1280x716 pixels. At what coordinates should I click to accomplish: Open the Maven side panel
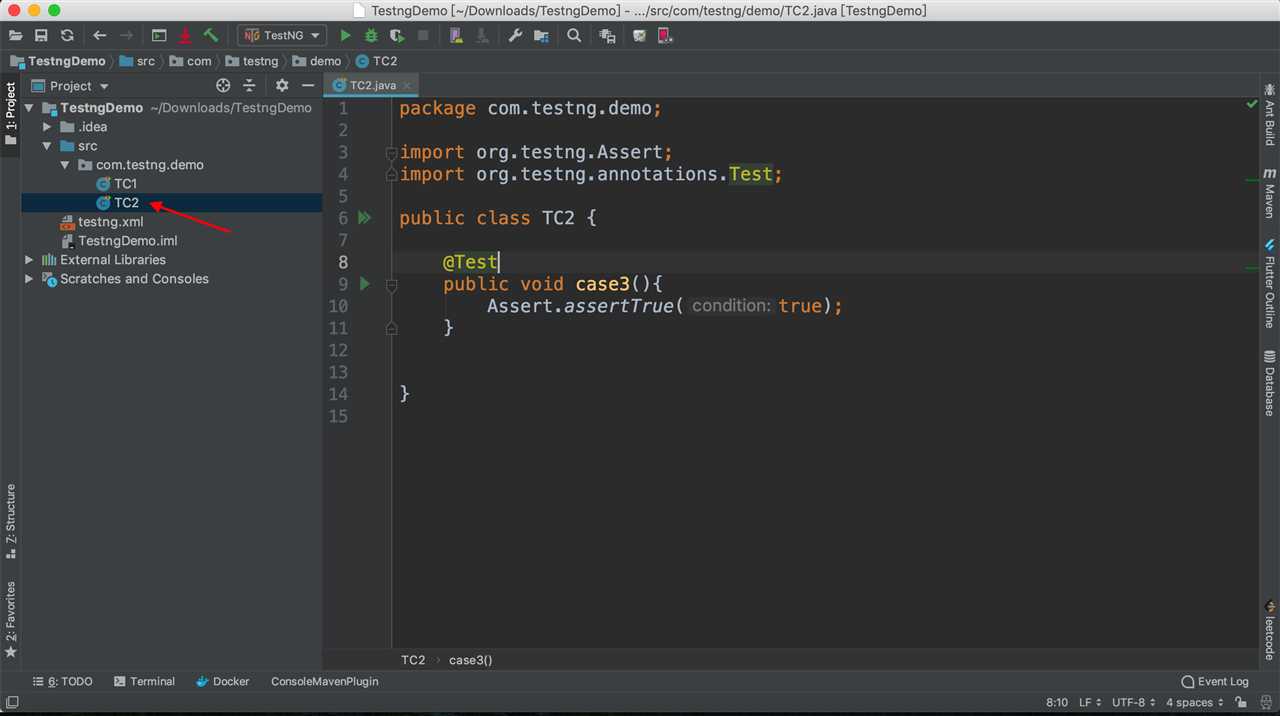click(1269, 193)
